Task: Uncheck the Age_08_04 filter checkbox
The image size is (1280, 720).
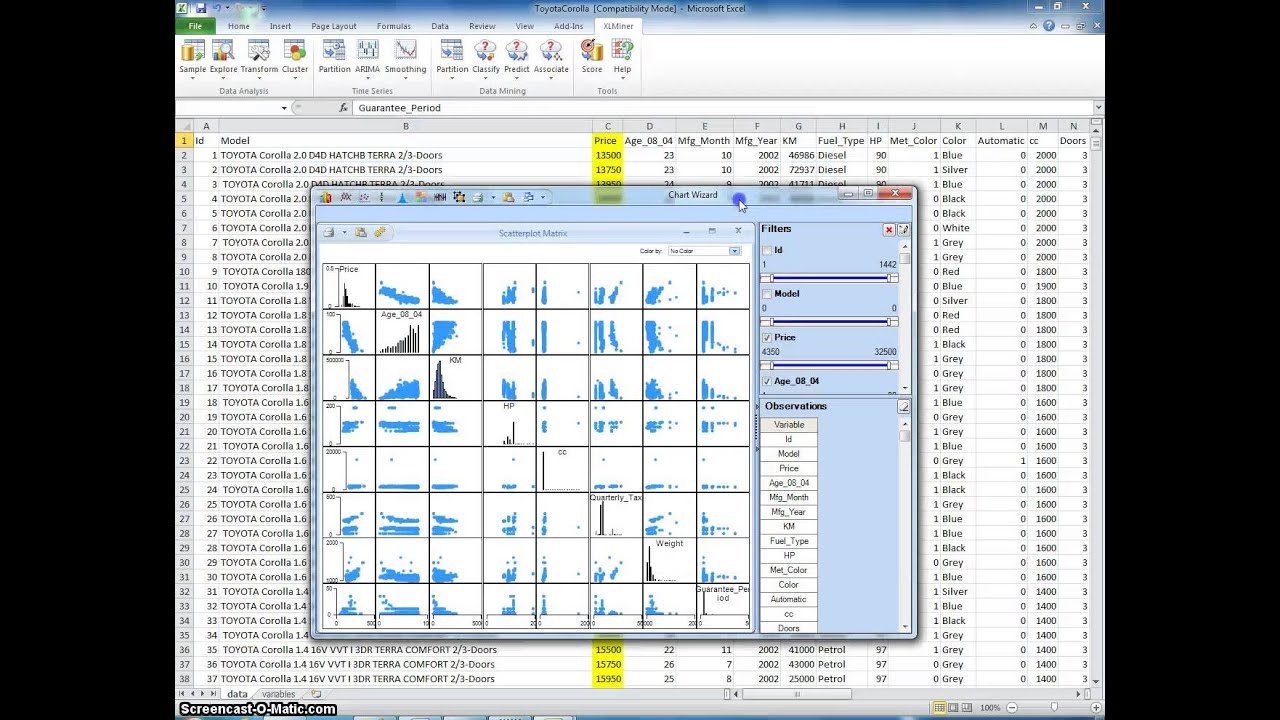Action: (x=767, y=381)
